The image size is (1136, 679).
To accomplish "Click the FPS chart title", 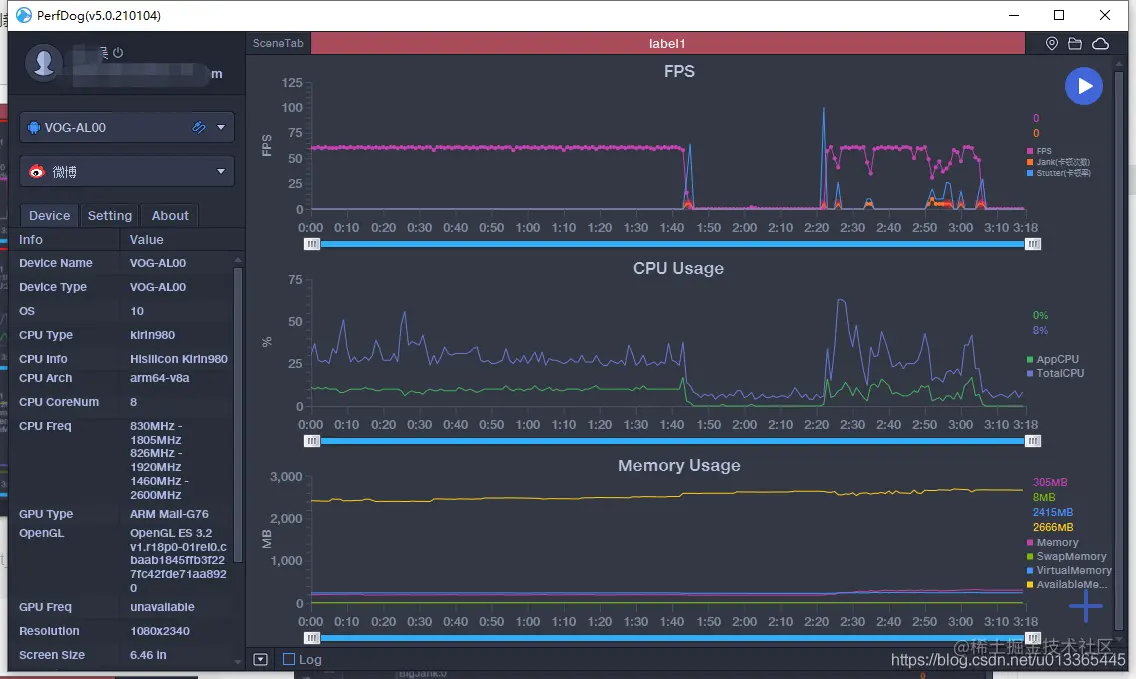I will point(679,71).
